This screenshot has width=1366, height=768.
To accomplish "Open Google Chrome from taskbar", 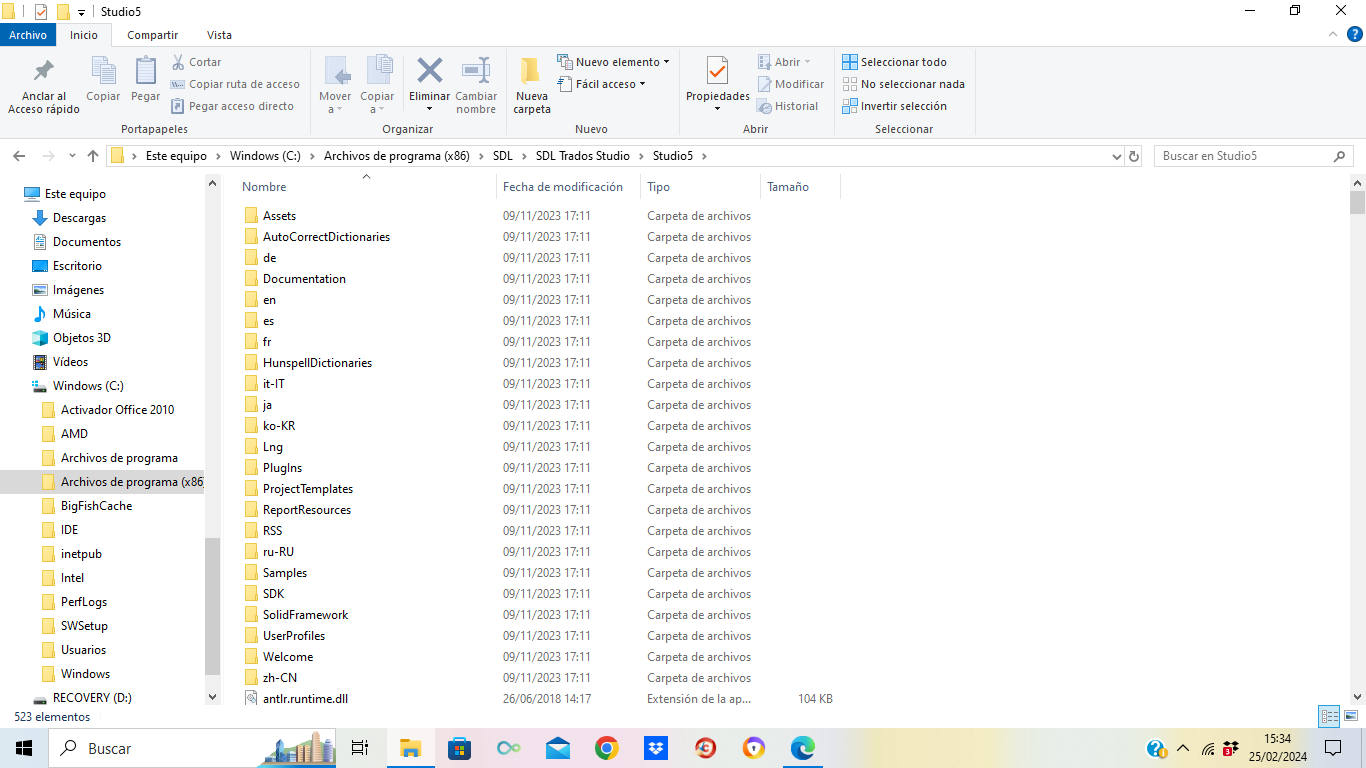I will point(606,748).
